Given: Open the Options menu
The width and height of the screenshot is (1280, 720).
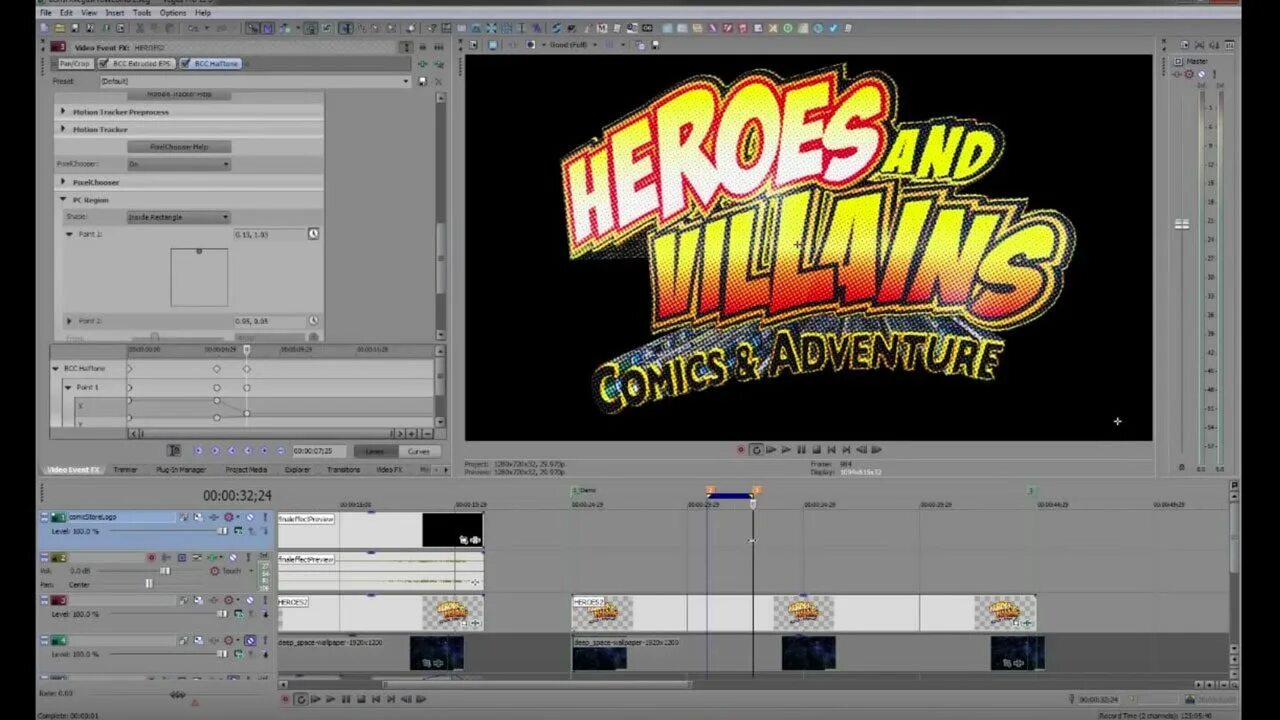Looking at the screenshot, I should pos(173,13).
